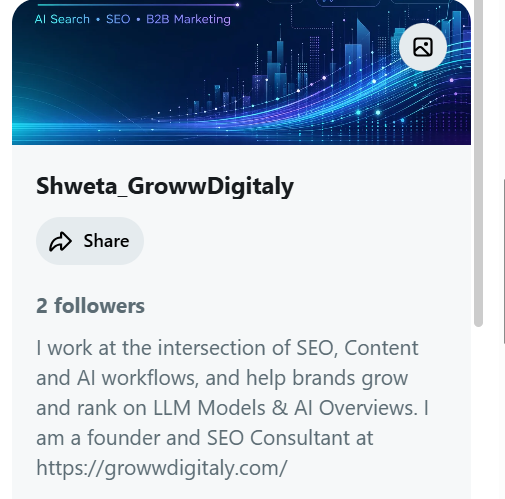Click the scrollbar track below the thumb
505x499 pixels.
pos(478,413)
